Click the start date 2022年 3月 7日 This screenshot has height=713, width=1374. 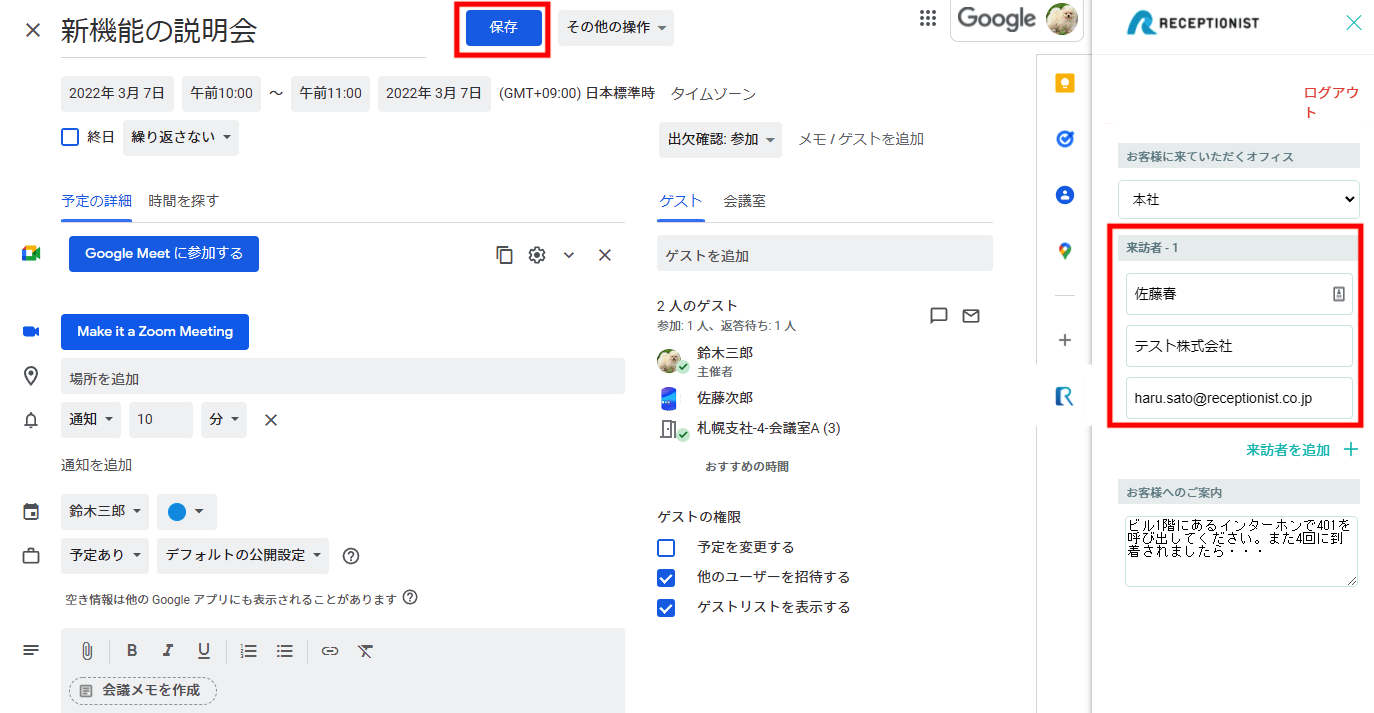pyautogui.click(x=117, y=93)
